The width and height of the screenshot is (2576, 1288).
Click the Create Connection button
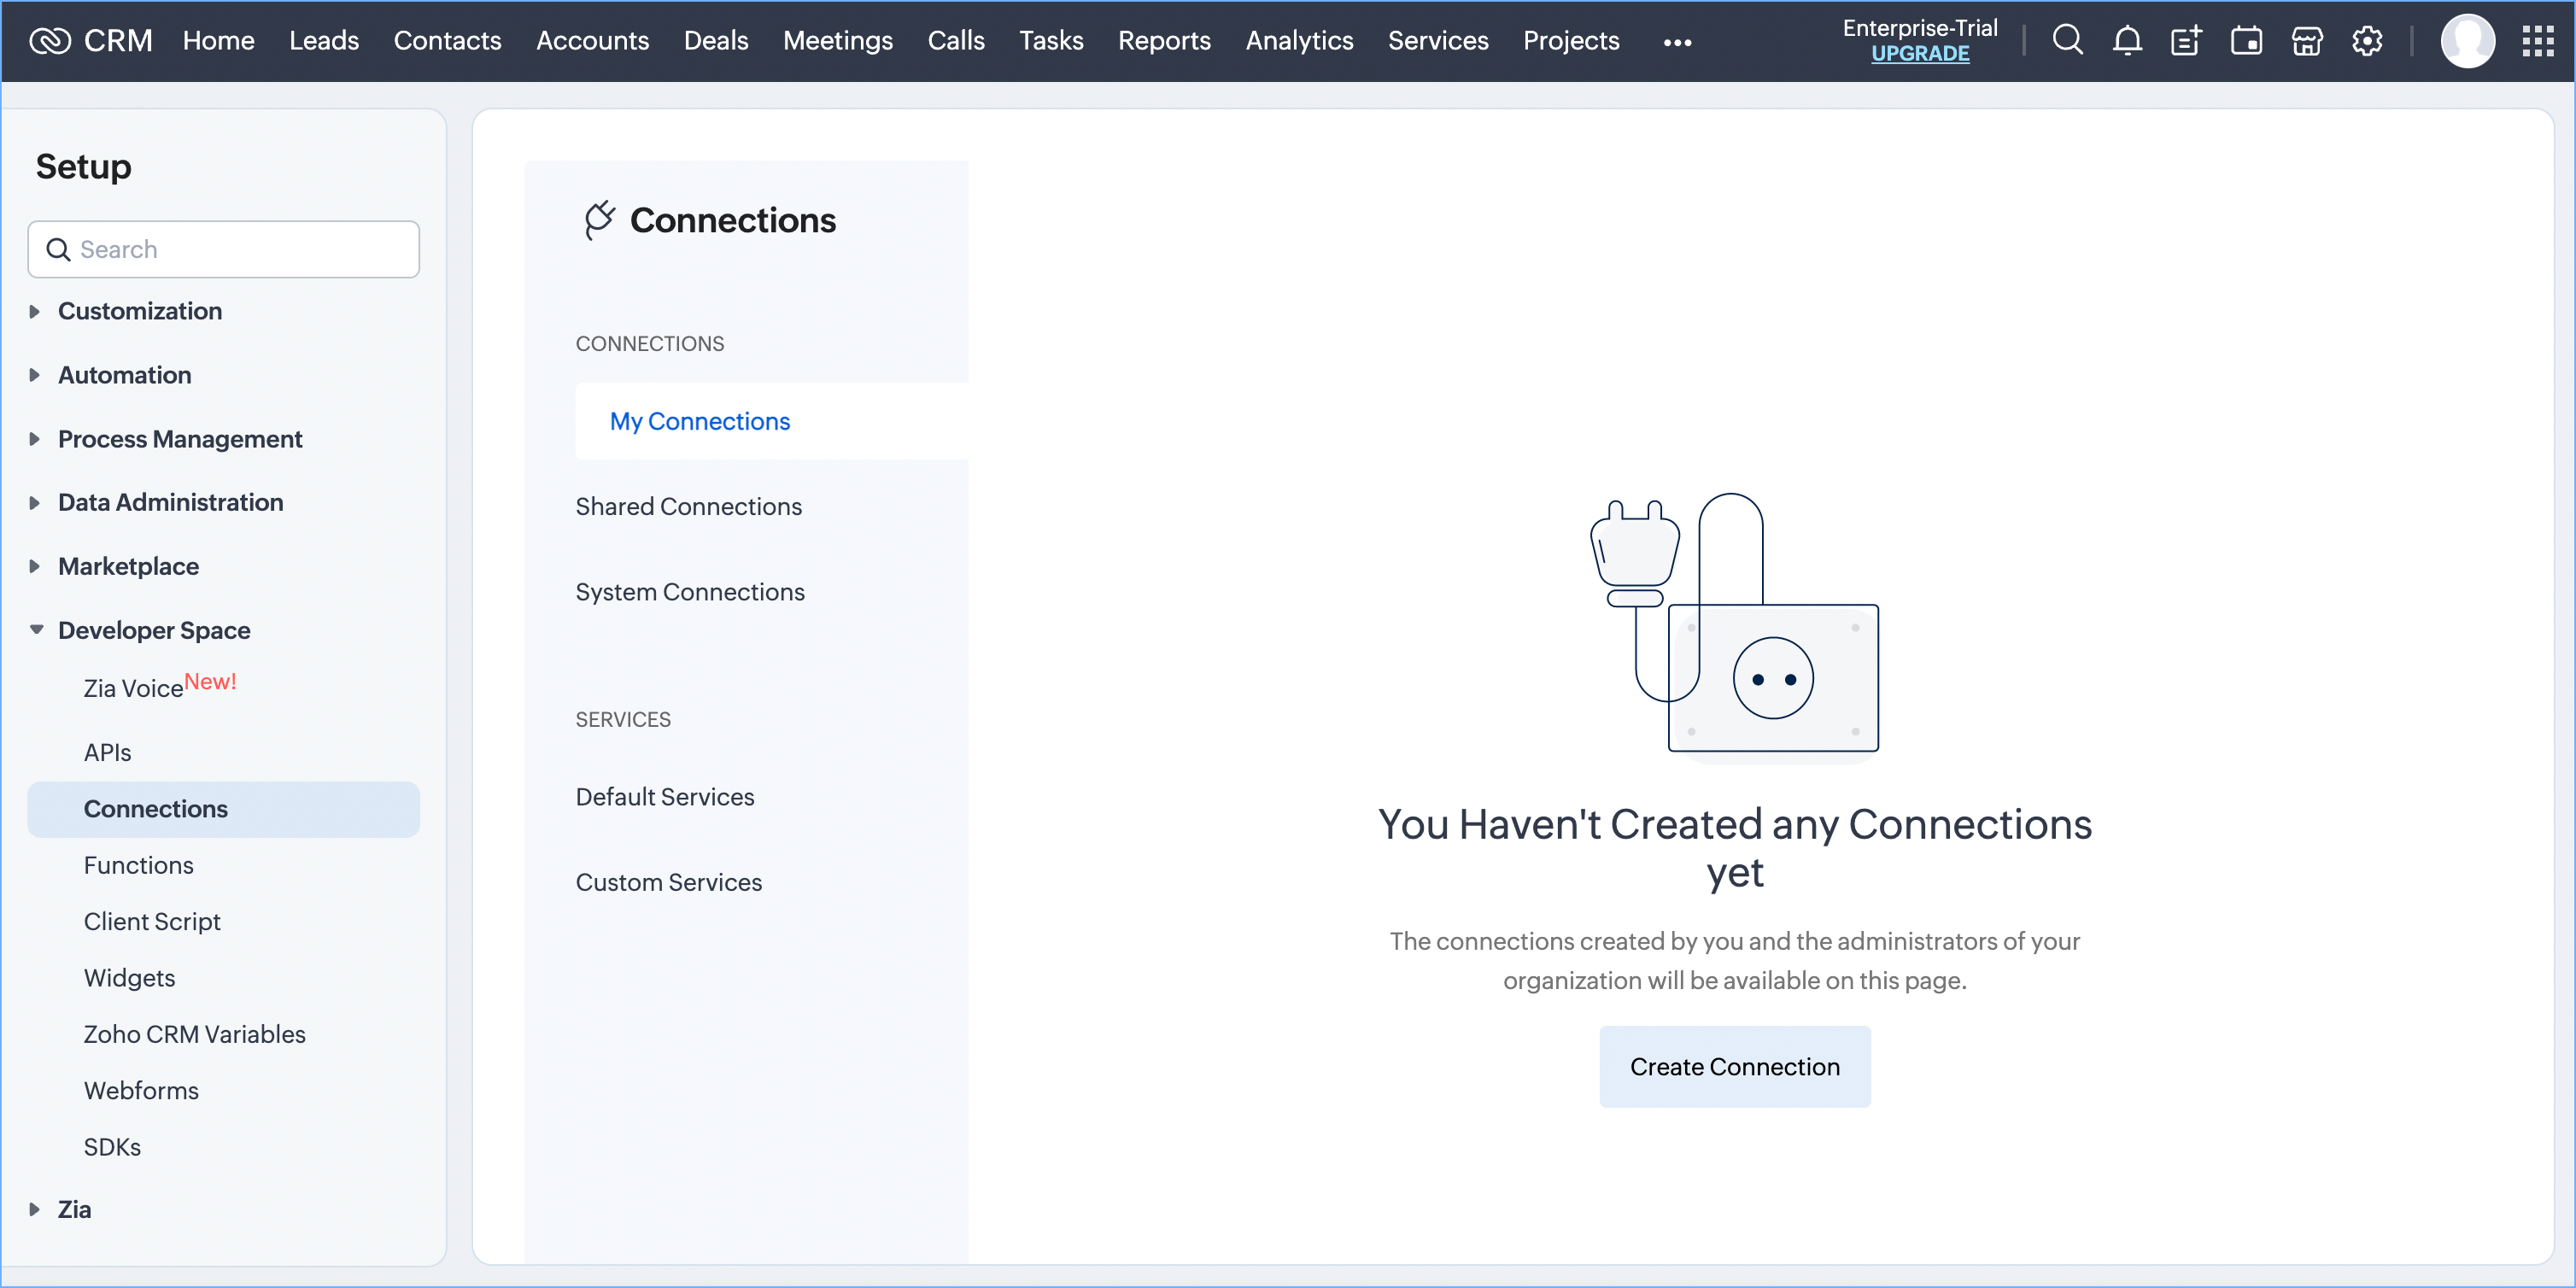coord(1734,1066)
